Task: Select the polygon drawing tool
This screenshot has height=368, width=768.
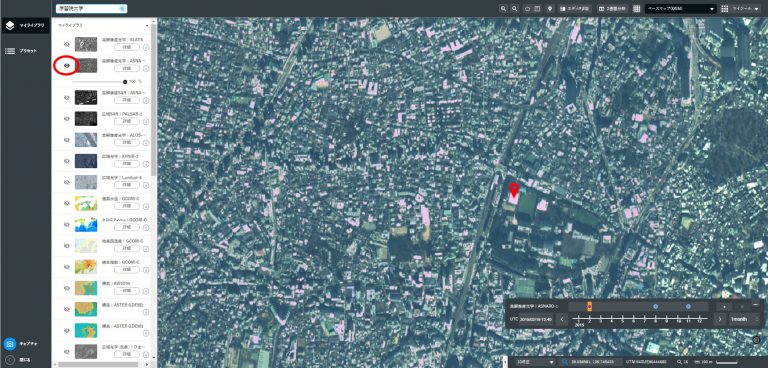Action: point(528,9)
